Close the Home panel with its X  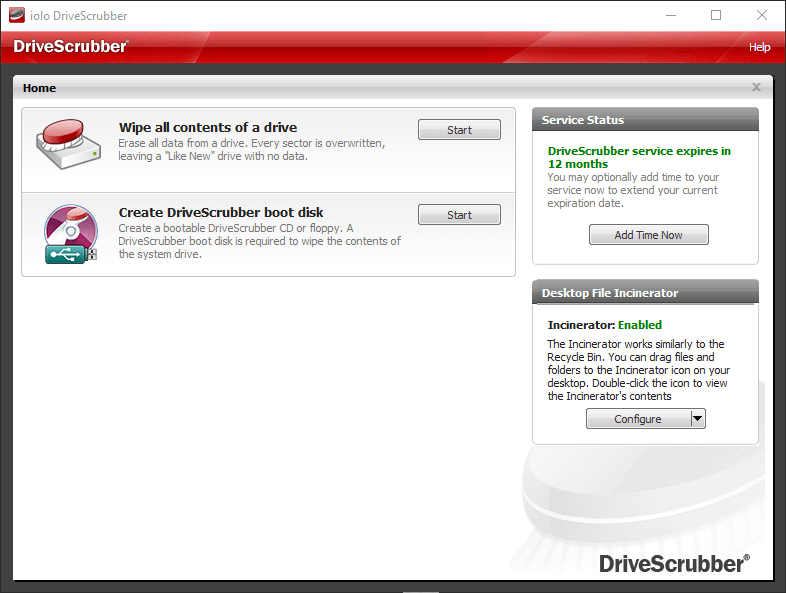coord(756,87)
